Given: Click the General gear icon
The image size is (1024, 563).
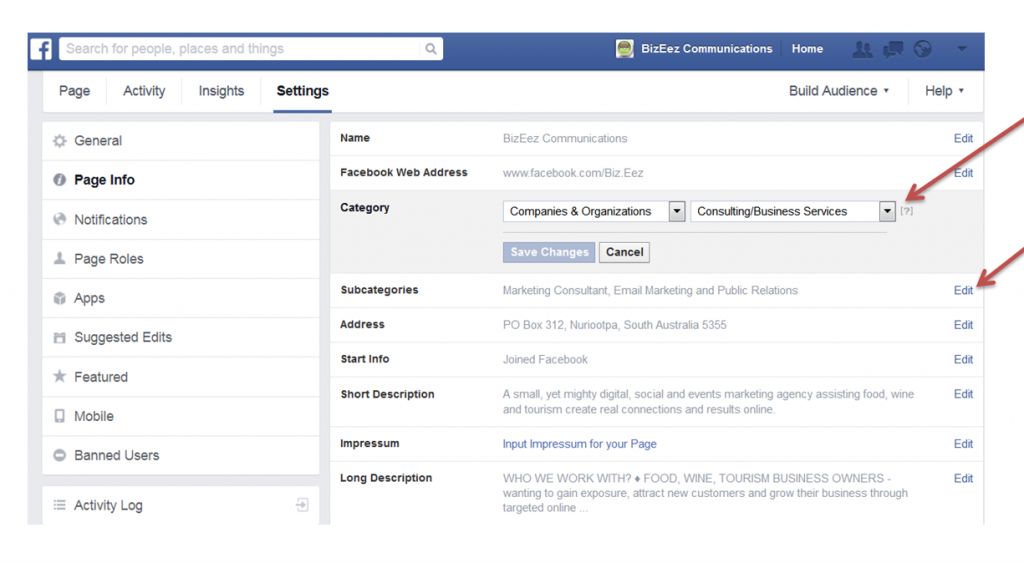Looking at the screenshot, I should (x=59, y=140).
